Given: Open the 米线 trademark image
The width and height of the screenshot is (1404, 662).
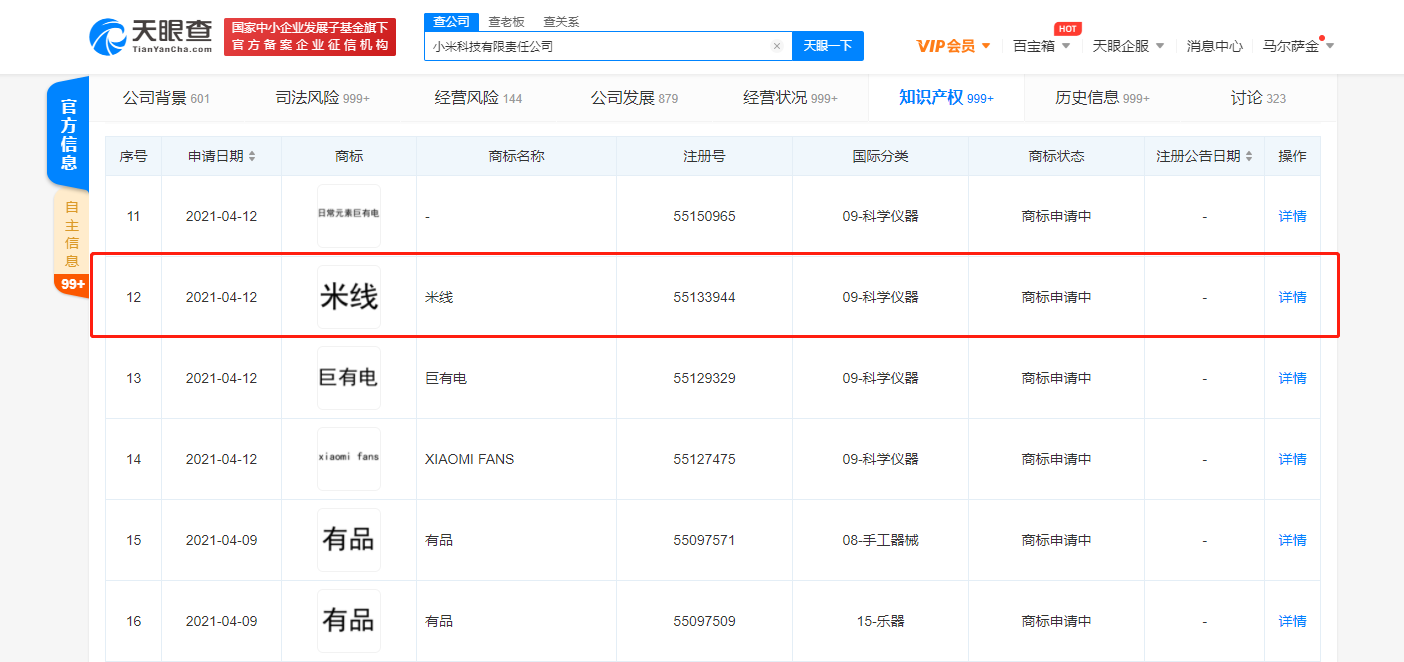Looking at the screenshot, I should tap(349, 297).
